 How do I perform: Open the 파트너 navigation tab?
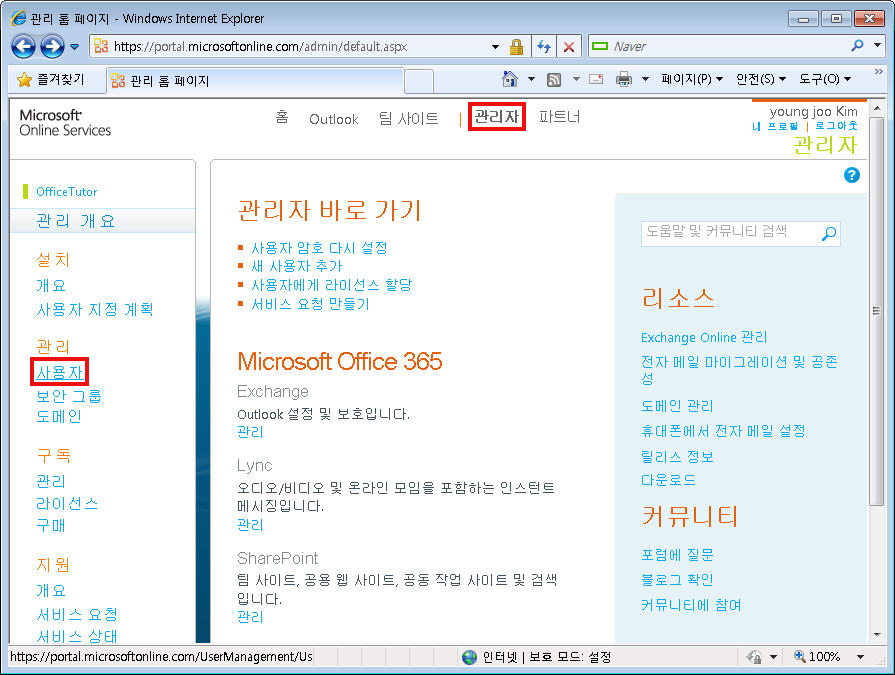559,117
